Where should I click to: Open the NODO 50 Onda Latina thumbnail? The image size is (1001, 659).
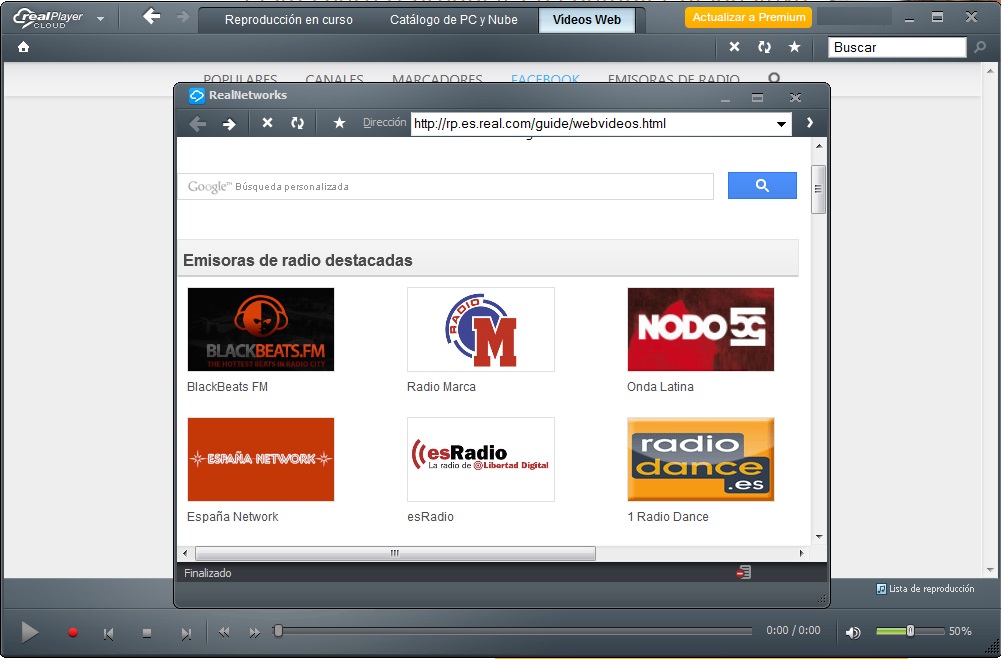click(x=701, y=330)
